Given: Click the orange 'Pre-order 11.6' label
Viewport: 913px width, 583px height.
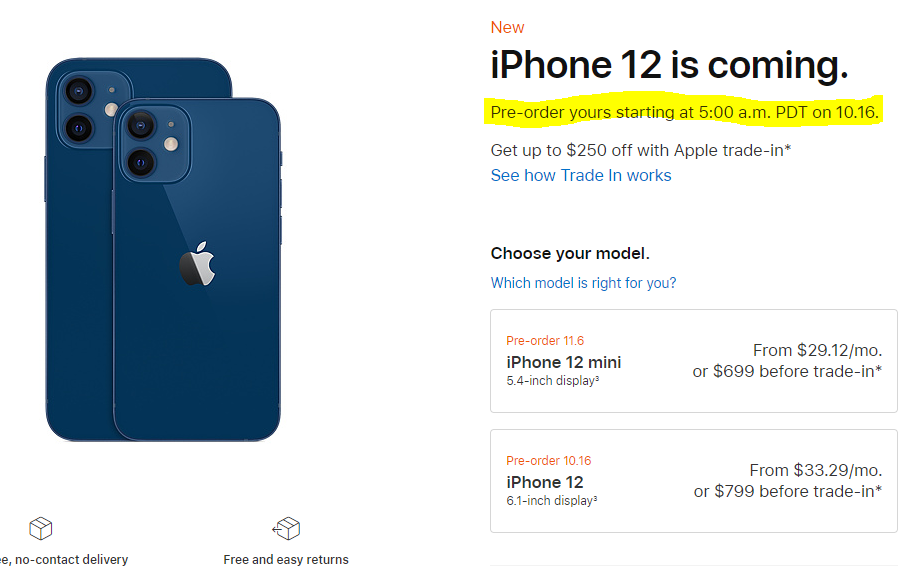Looking at the screenshot, I should [x=545, y=341].
